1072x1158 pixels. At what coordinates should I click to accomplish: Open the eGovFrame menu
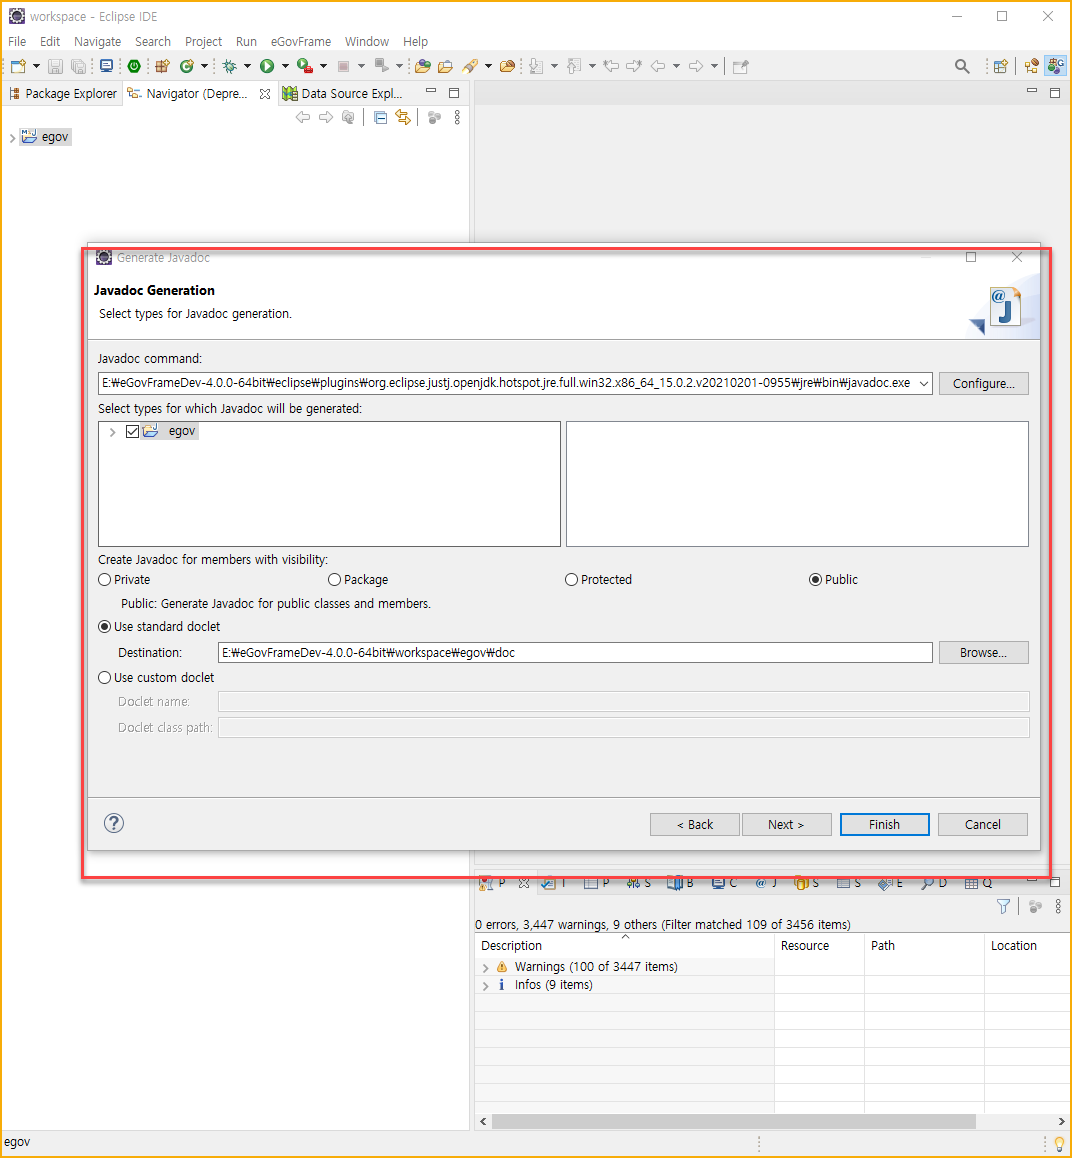[x=300, y=41]
